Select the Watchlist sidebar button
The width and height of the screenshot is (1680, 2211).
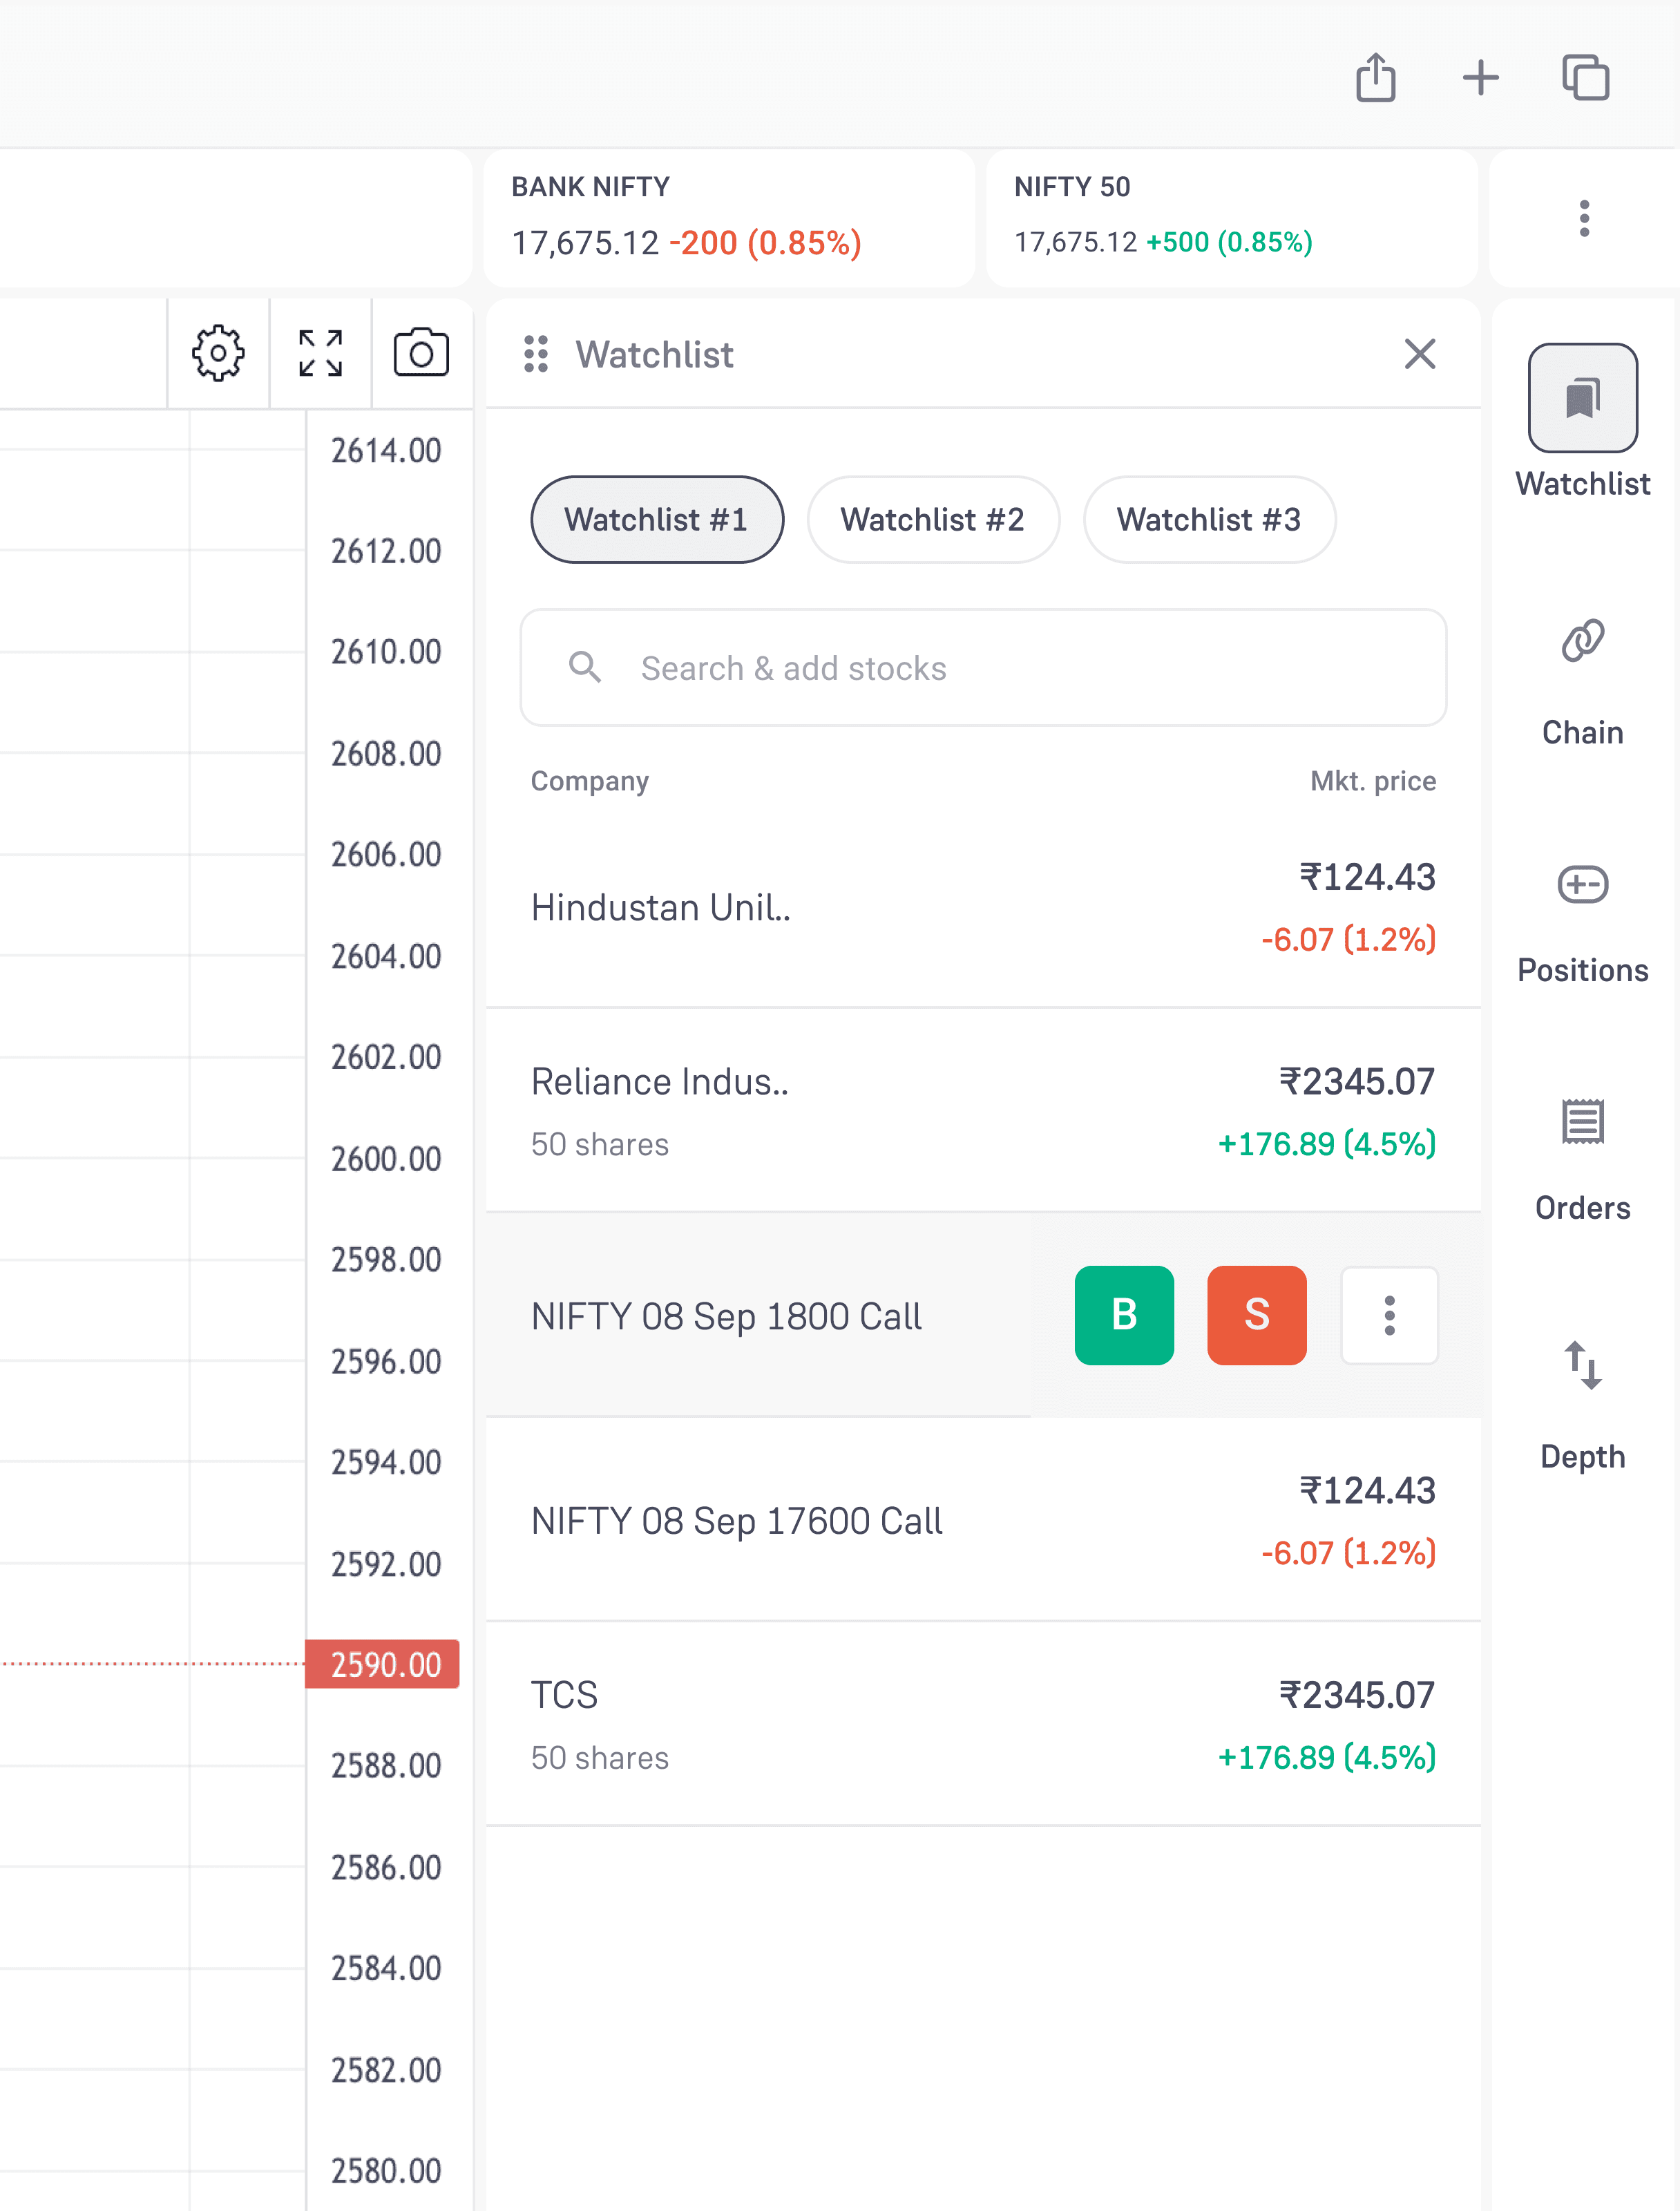[x=1582, y=420]
